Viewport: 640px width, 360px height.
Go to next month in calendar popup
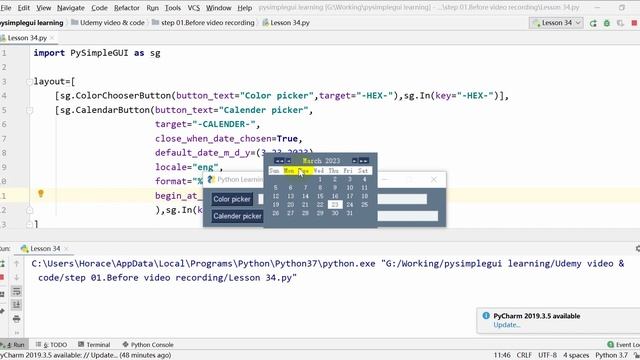click(x=354, y=160)
